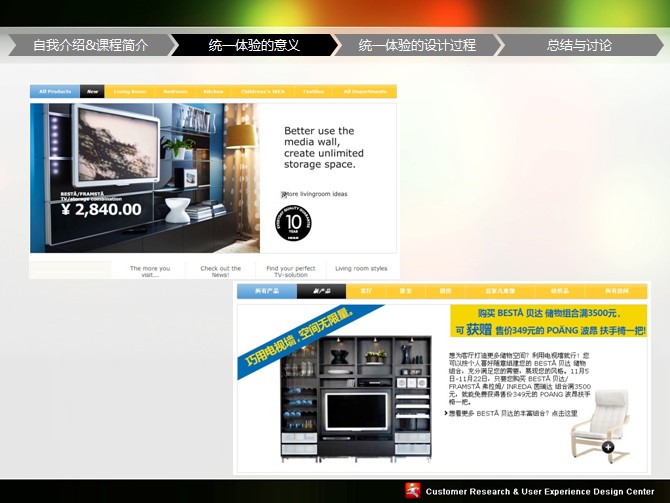Select the 统一体验的设计过程 slide section
This screenshot has height=503, width=670.
[417, 45]
